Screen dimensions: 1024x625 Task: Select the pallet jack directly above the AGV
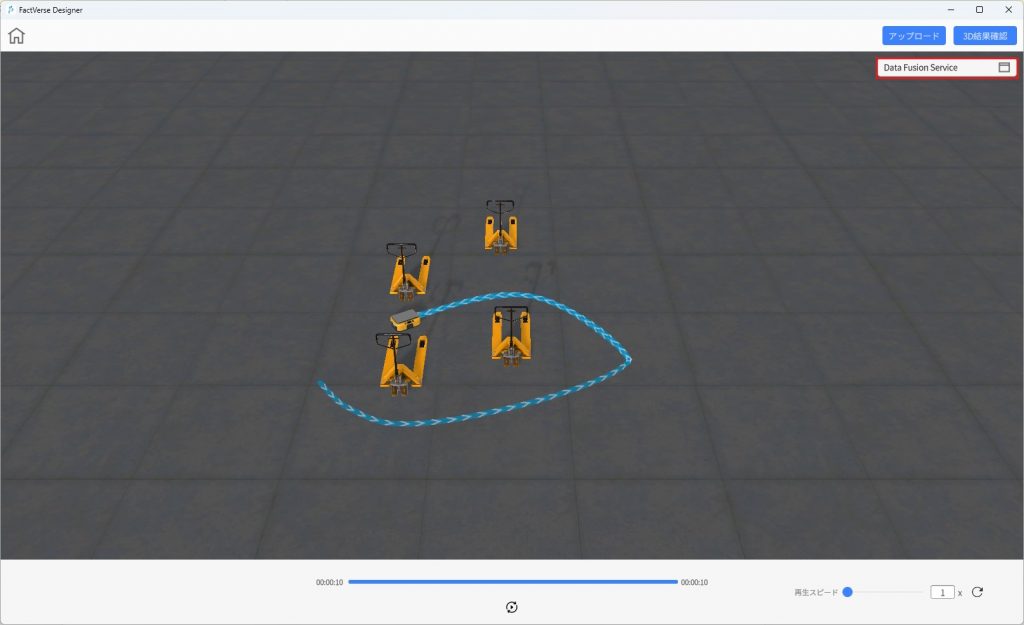(x=408, y=270)
